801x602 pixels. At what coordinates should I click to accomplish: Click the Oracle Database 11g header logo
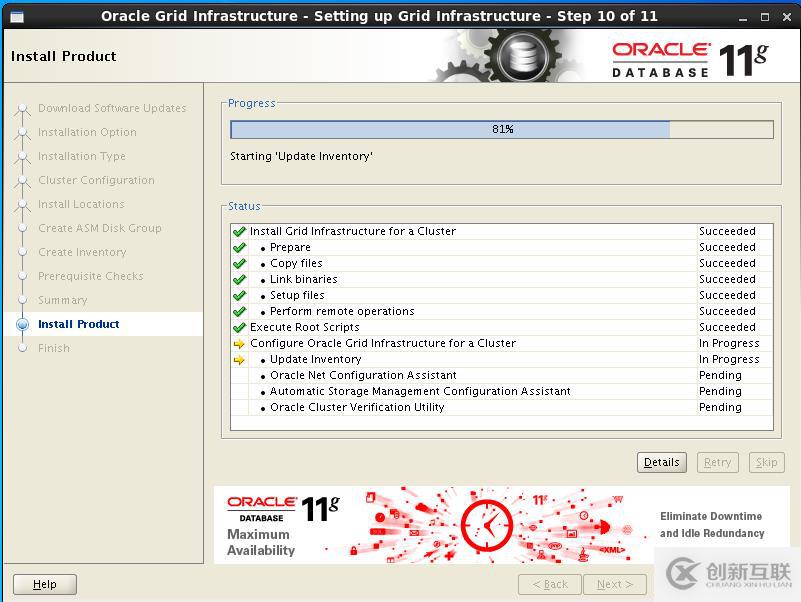(690, 60)
